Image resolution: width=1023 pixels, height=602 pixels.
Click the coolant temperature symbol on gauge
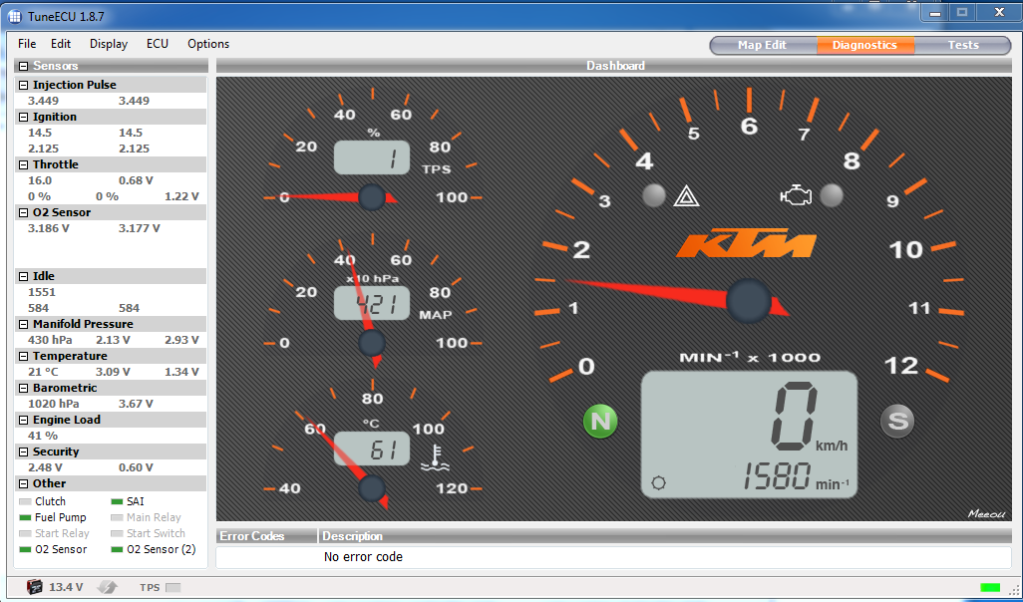(434, 456)
